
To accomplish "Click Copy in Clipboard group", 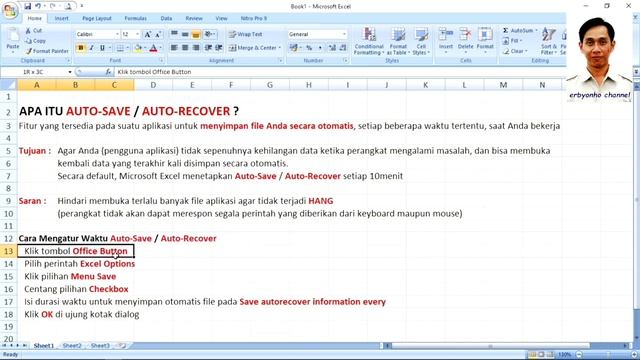I will tap(35, 41).
